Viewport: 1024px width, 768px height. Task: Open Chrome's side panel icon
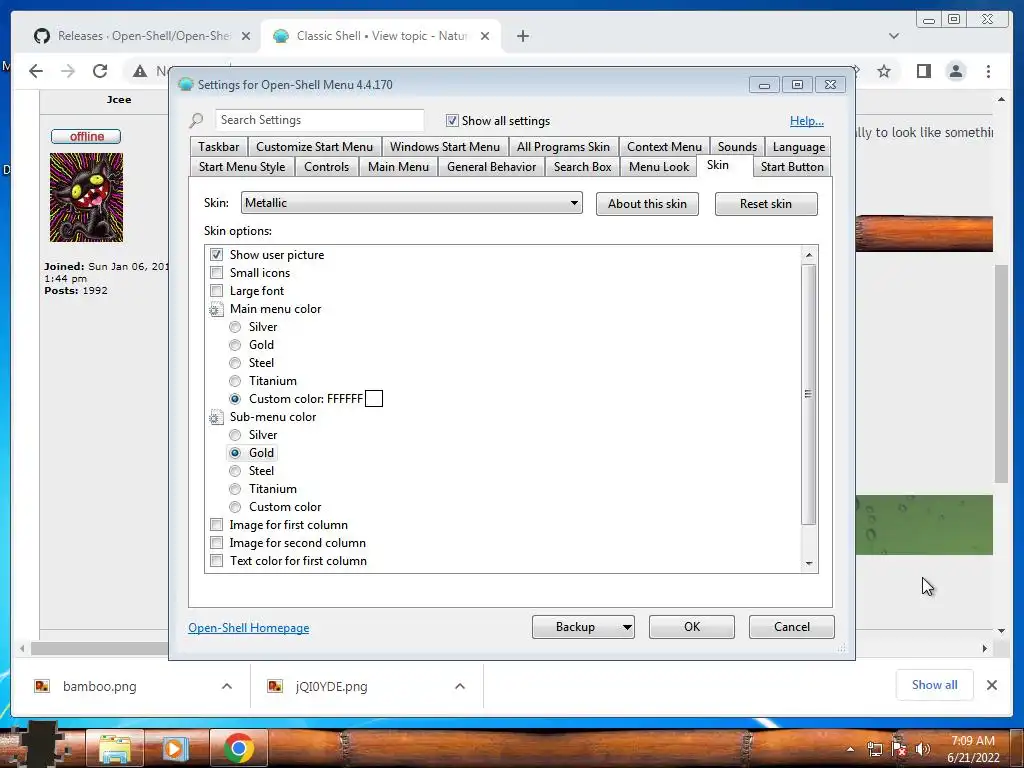923,71
